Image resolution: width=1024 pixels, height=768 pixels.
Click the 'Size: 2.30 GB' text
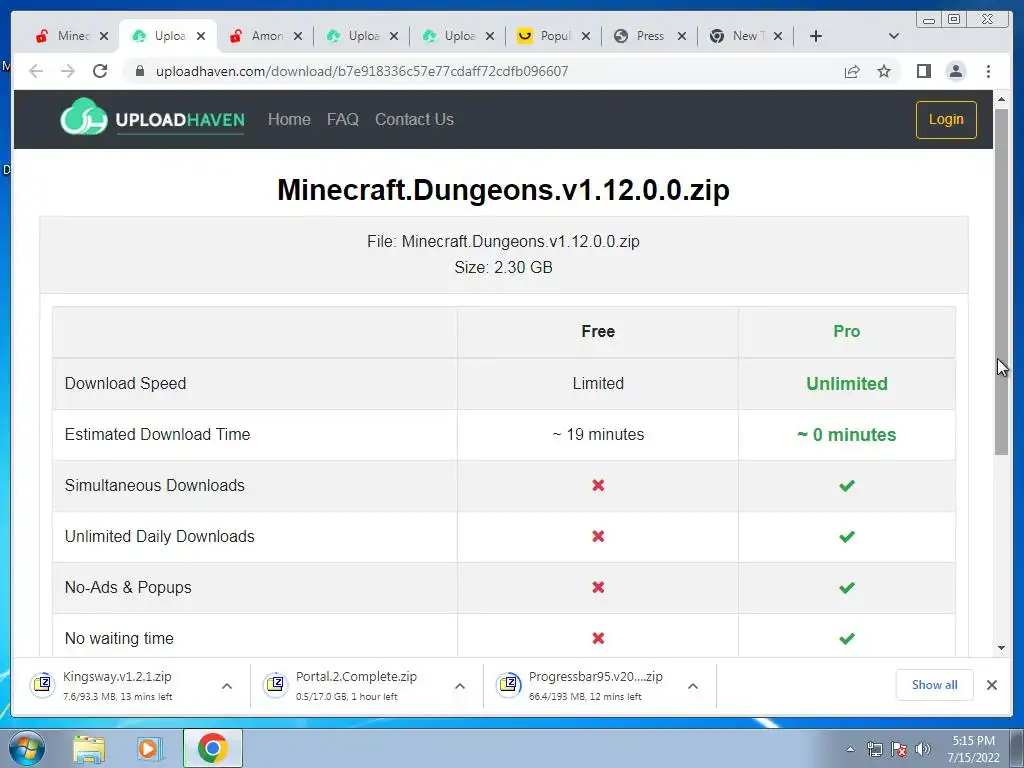tap(504, 267)
